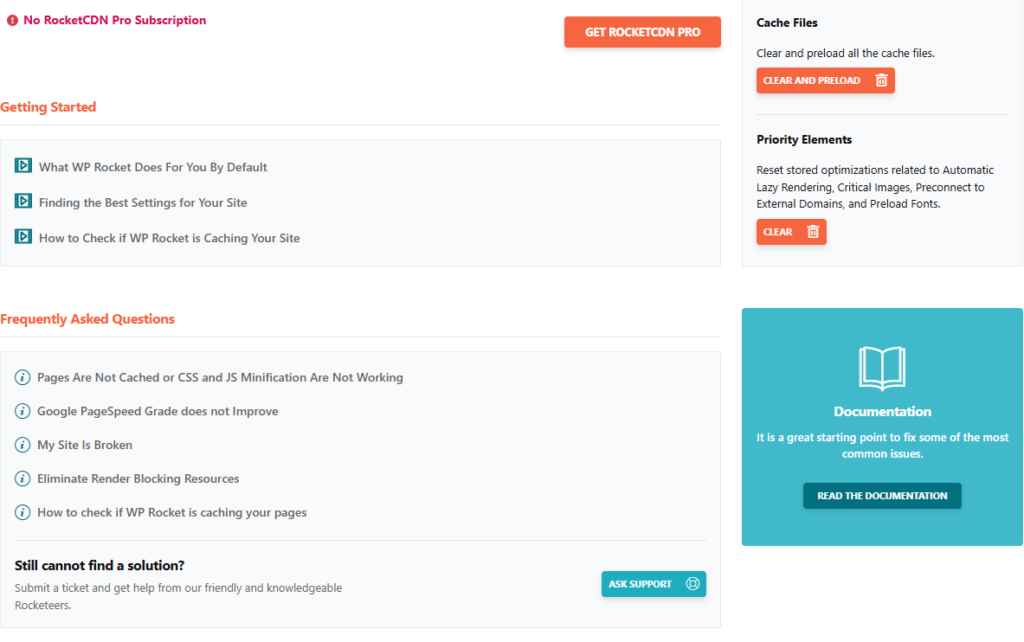Screen dimensions: 1024x642
Task: Click the Priority Elements heading
Action: [x=804, y=140]
